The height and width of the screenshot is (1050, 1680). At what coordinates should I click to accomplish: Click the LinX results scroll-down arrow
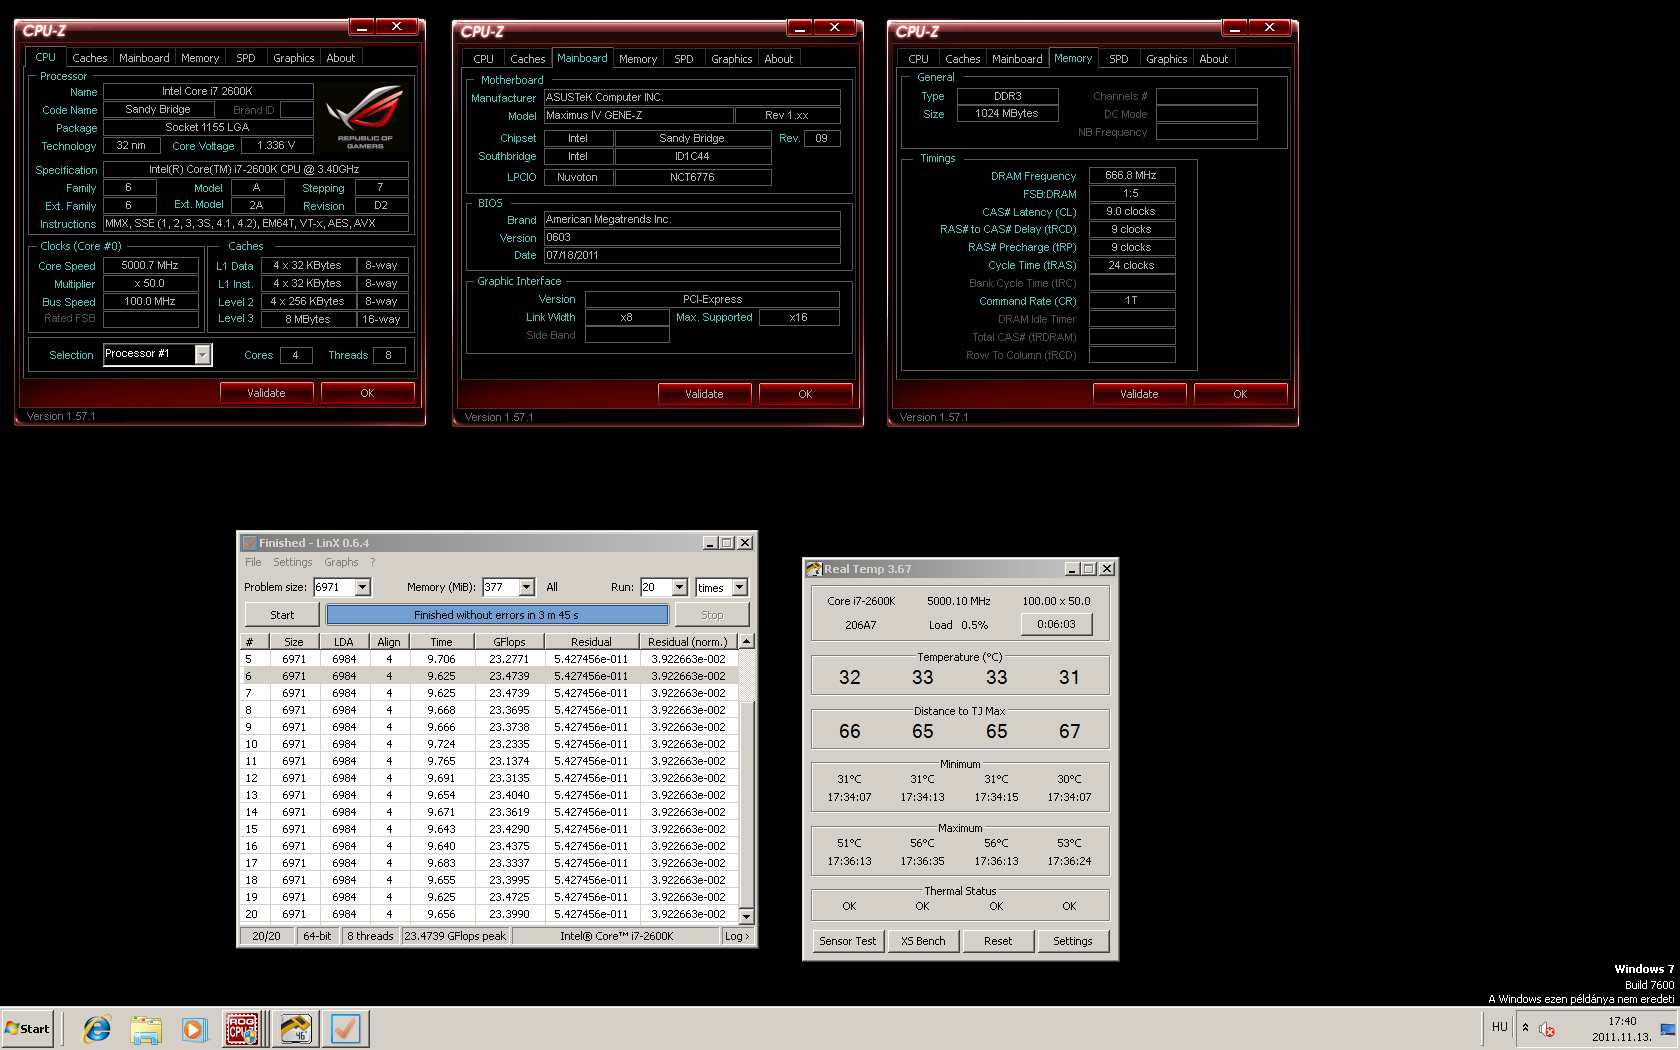(746, 916)
